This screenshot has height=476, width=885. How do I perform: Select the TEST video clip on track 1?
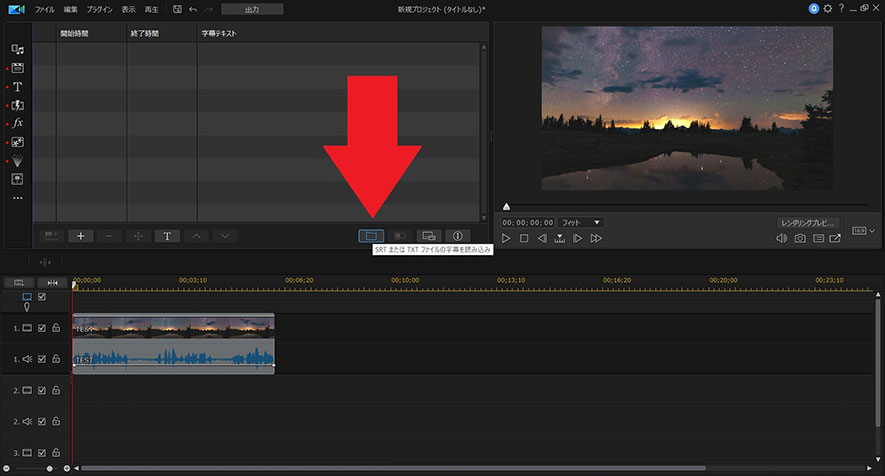pos(174,326)
